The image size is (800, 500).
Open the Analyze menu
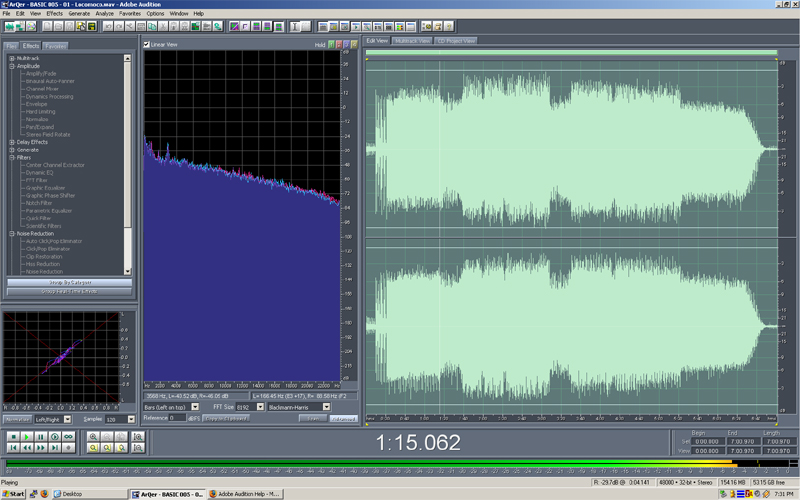tap(105, 13)
